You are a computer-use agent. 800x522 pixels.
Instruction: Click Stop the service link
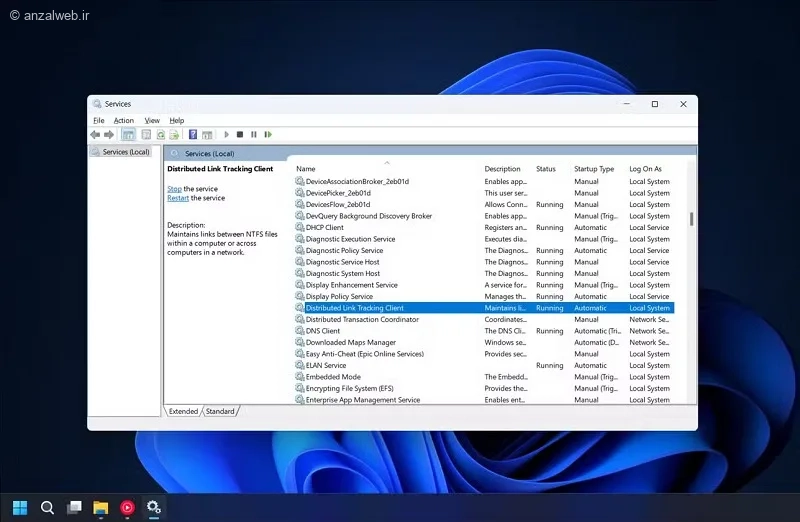click(174, 189)
